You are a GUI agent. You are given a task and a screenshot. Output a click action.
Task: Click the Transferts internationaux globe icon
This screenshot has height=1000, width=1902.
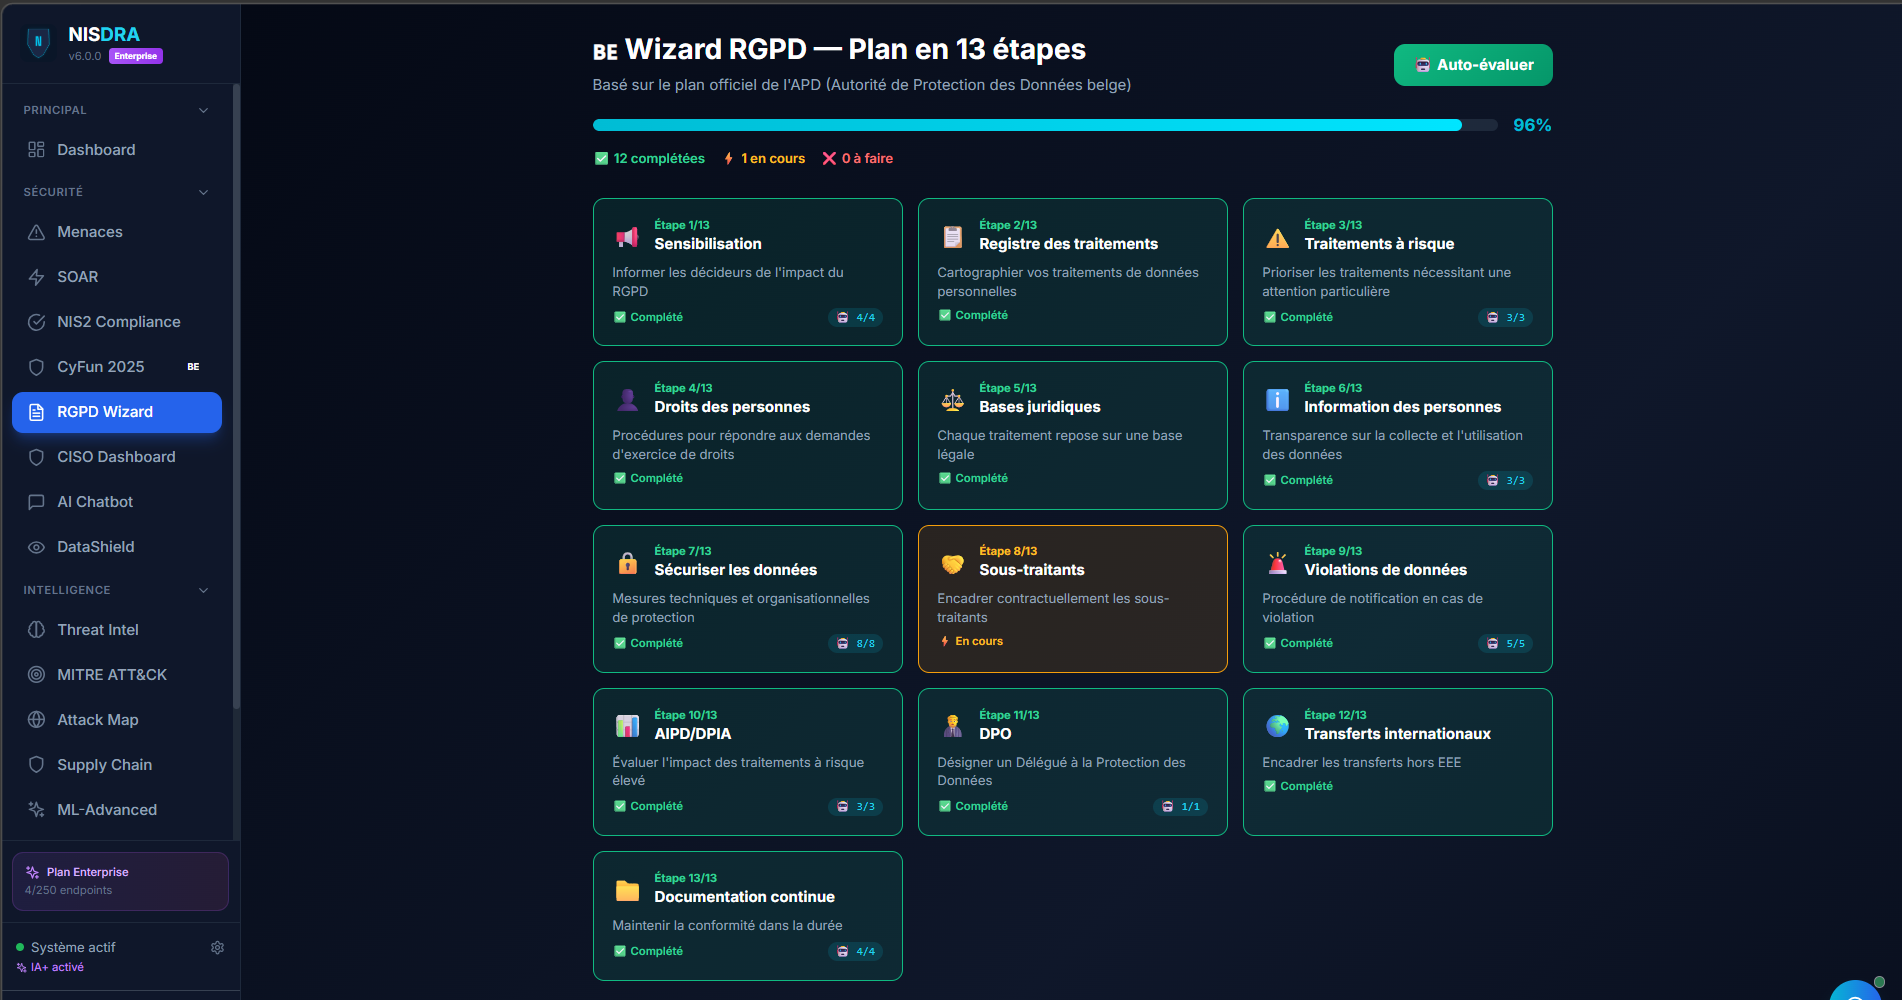point(1277,726)
